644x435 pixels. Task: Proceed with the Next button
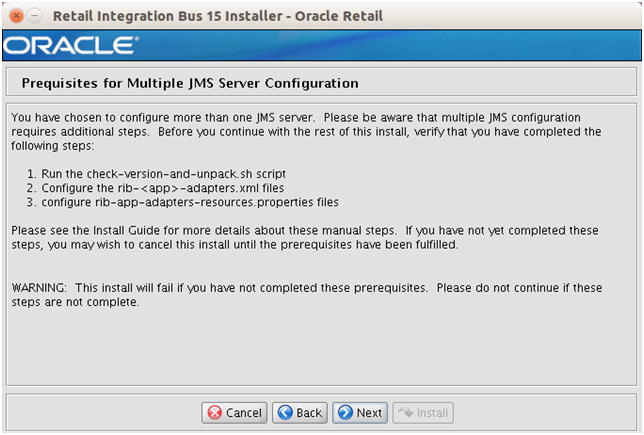coord(360,412)
